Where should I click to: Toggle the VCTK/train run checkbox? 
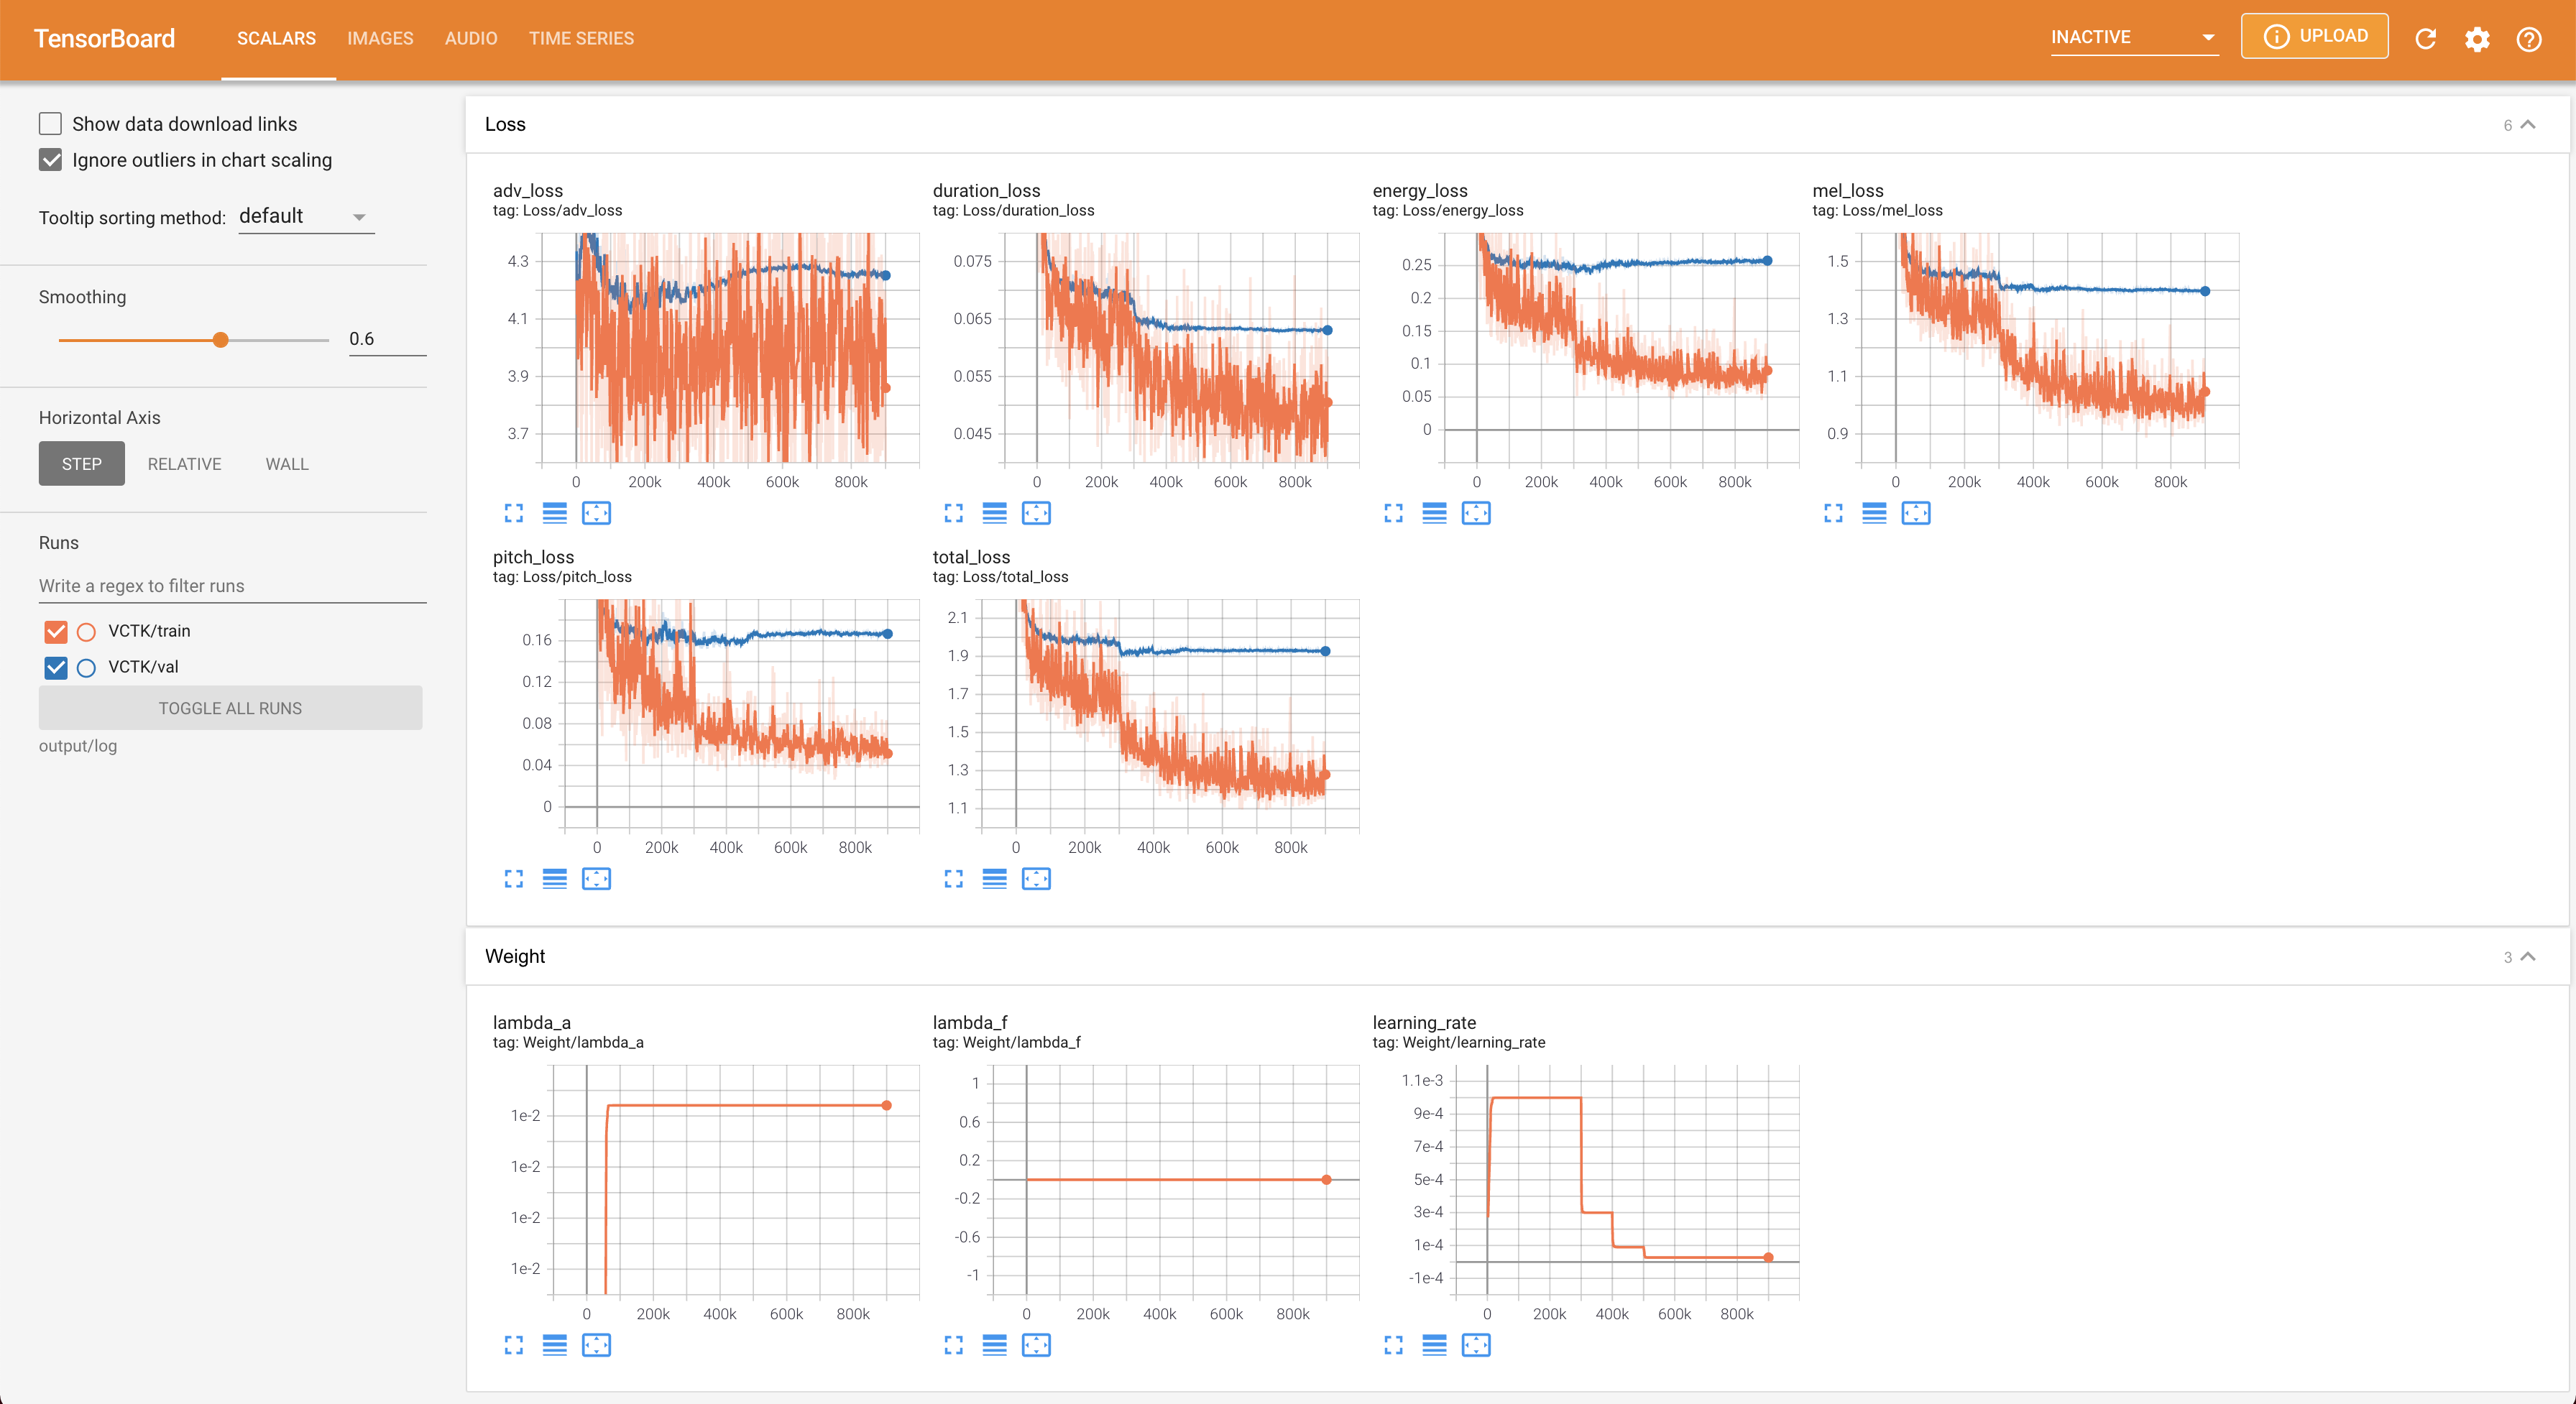point(56,631)
